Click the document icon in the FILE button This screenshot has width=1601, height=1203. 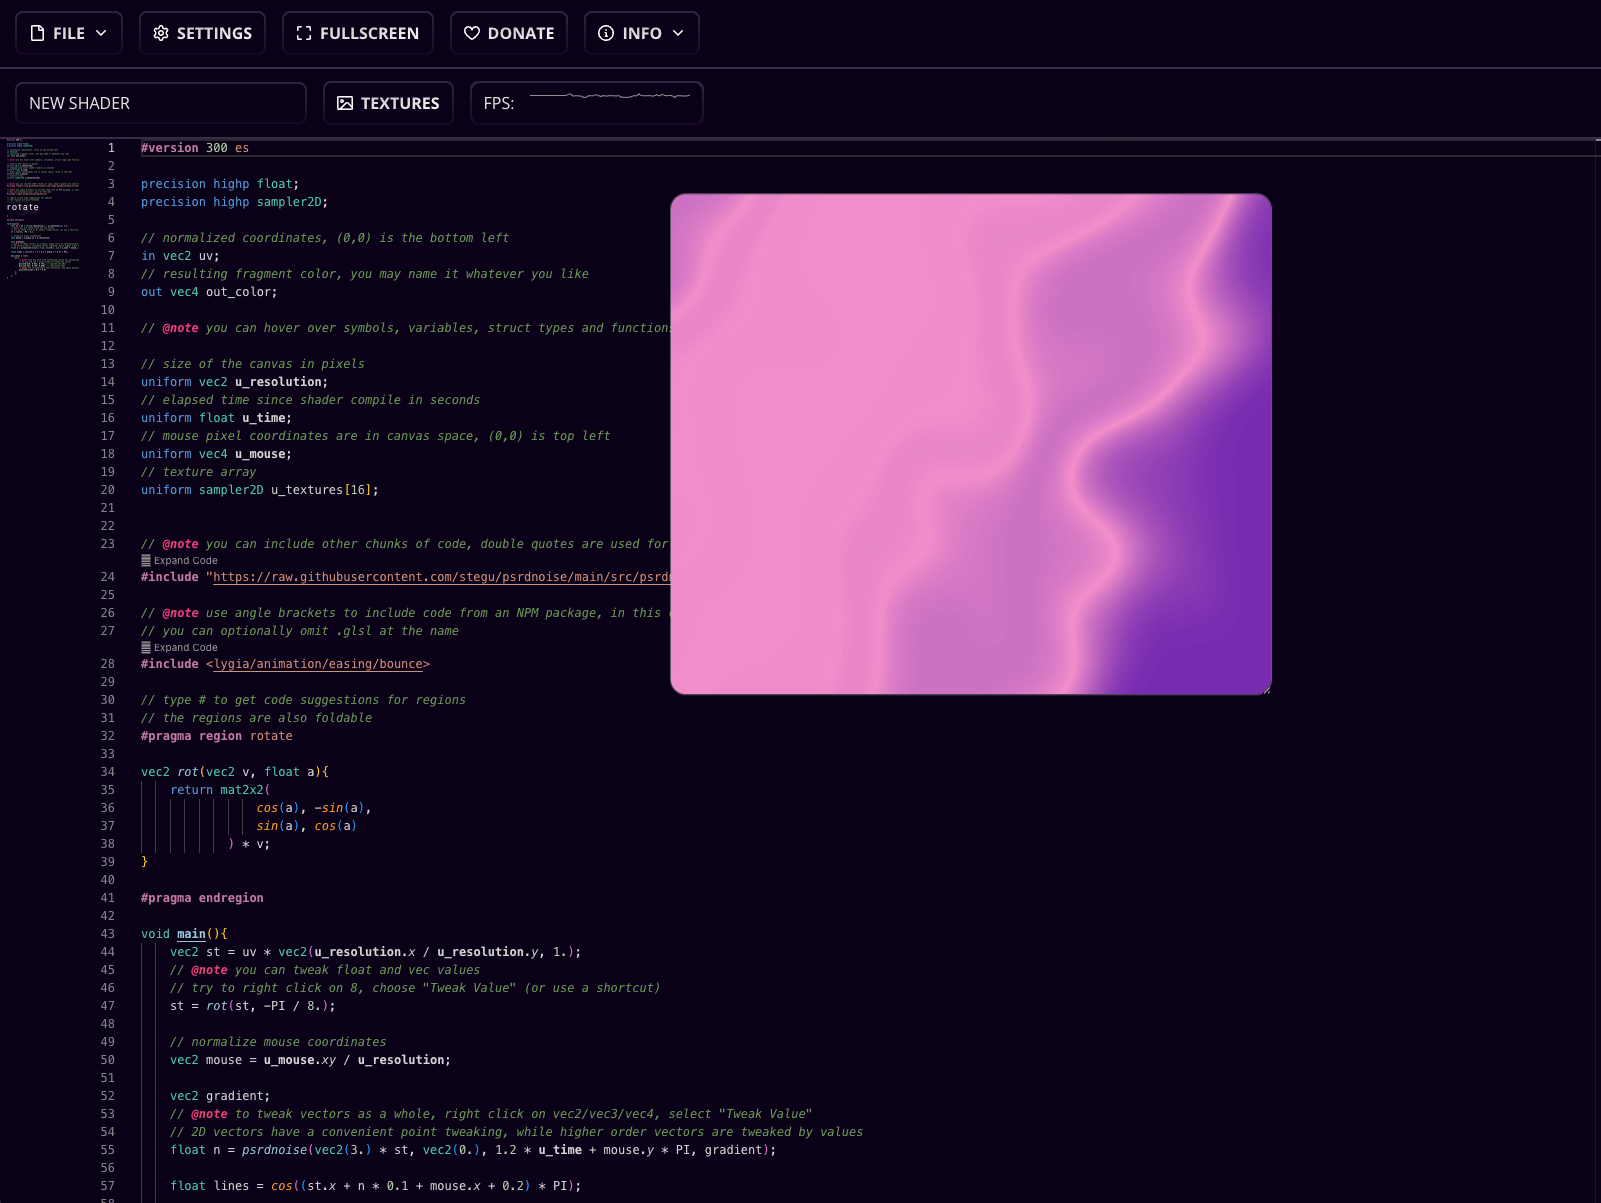38,33
